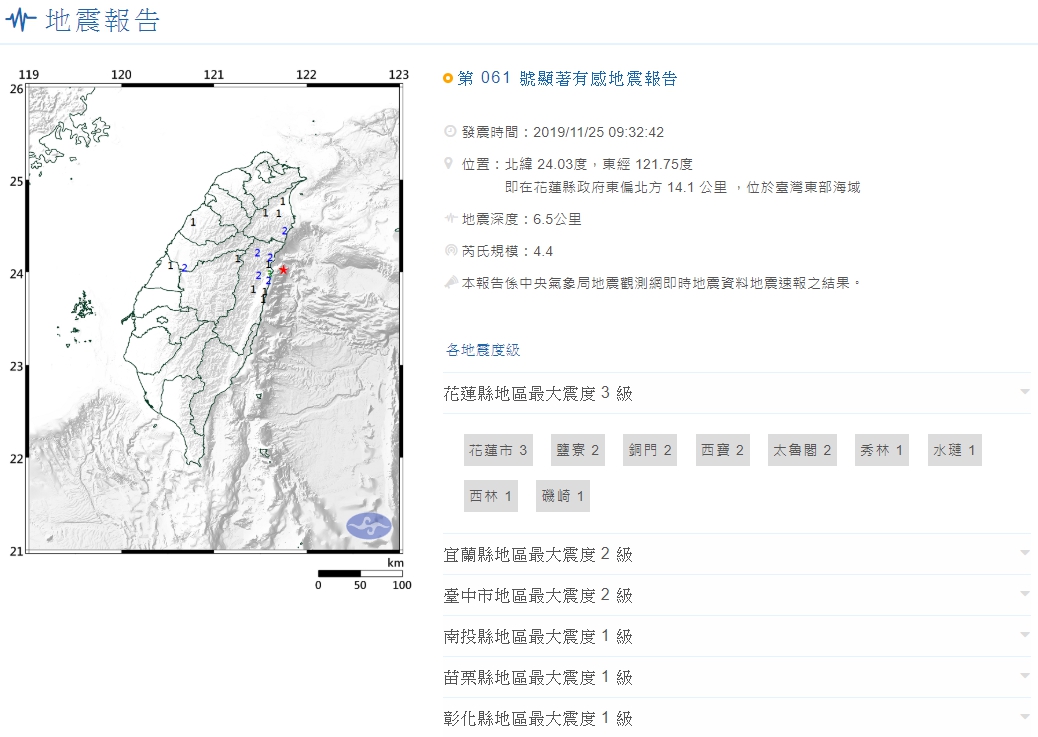1038x737 pixels.
Task: Open the 苗栗縣地區 intensity dropdown arrow
Action: 1024,677
